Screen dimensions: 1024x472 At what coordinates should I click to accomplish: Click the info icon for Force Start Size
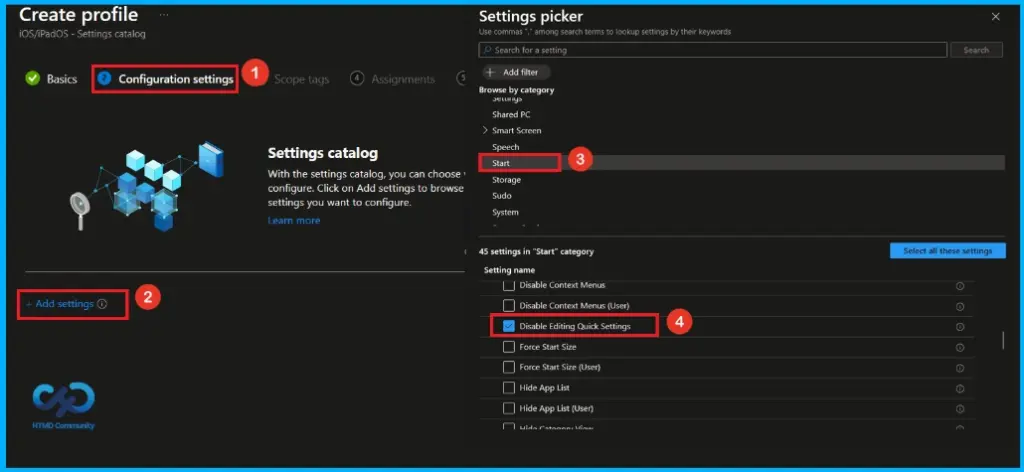point(959,347)
